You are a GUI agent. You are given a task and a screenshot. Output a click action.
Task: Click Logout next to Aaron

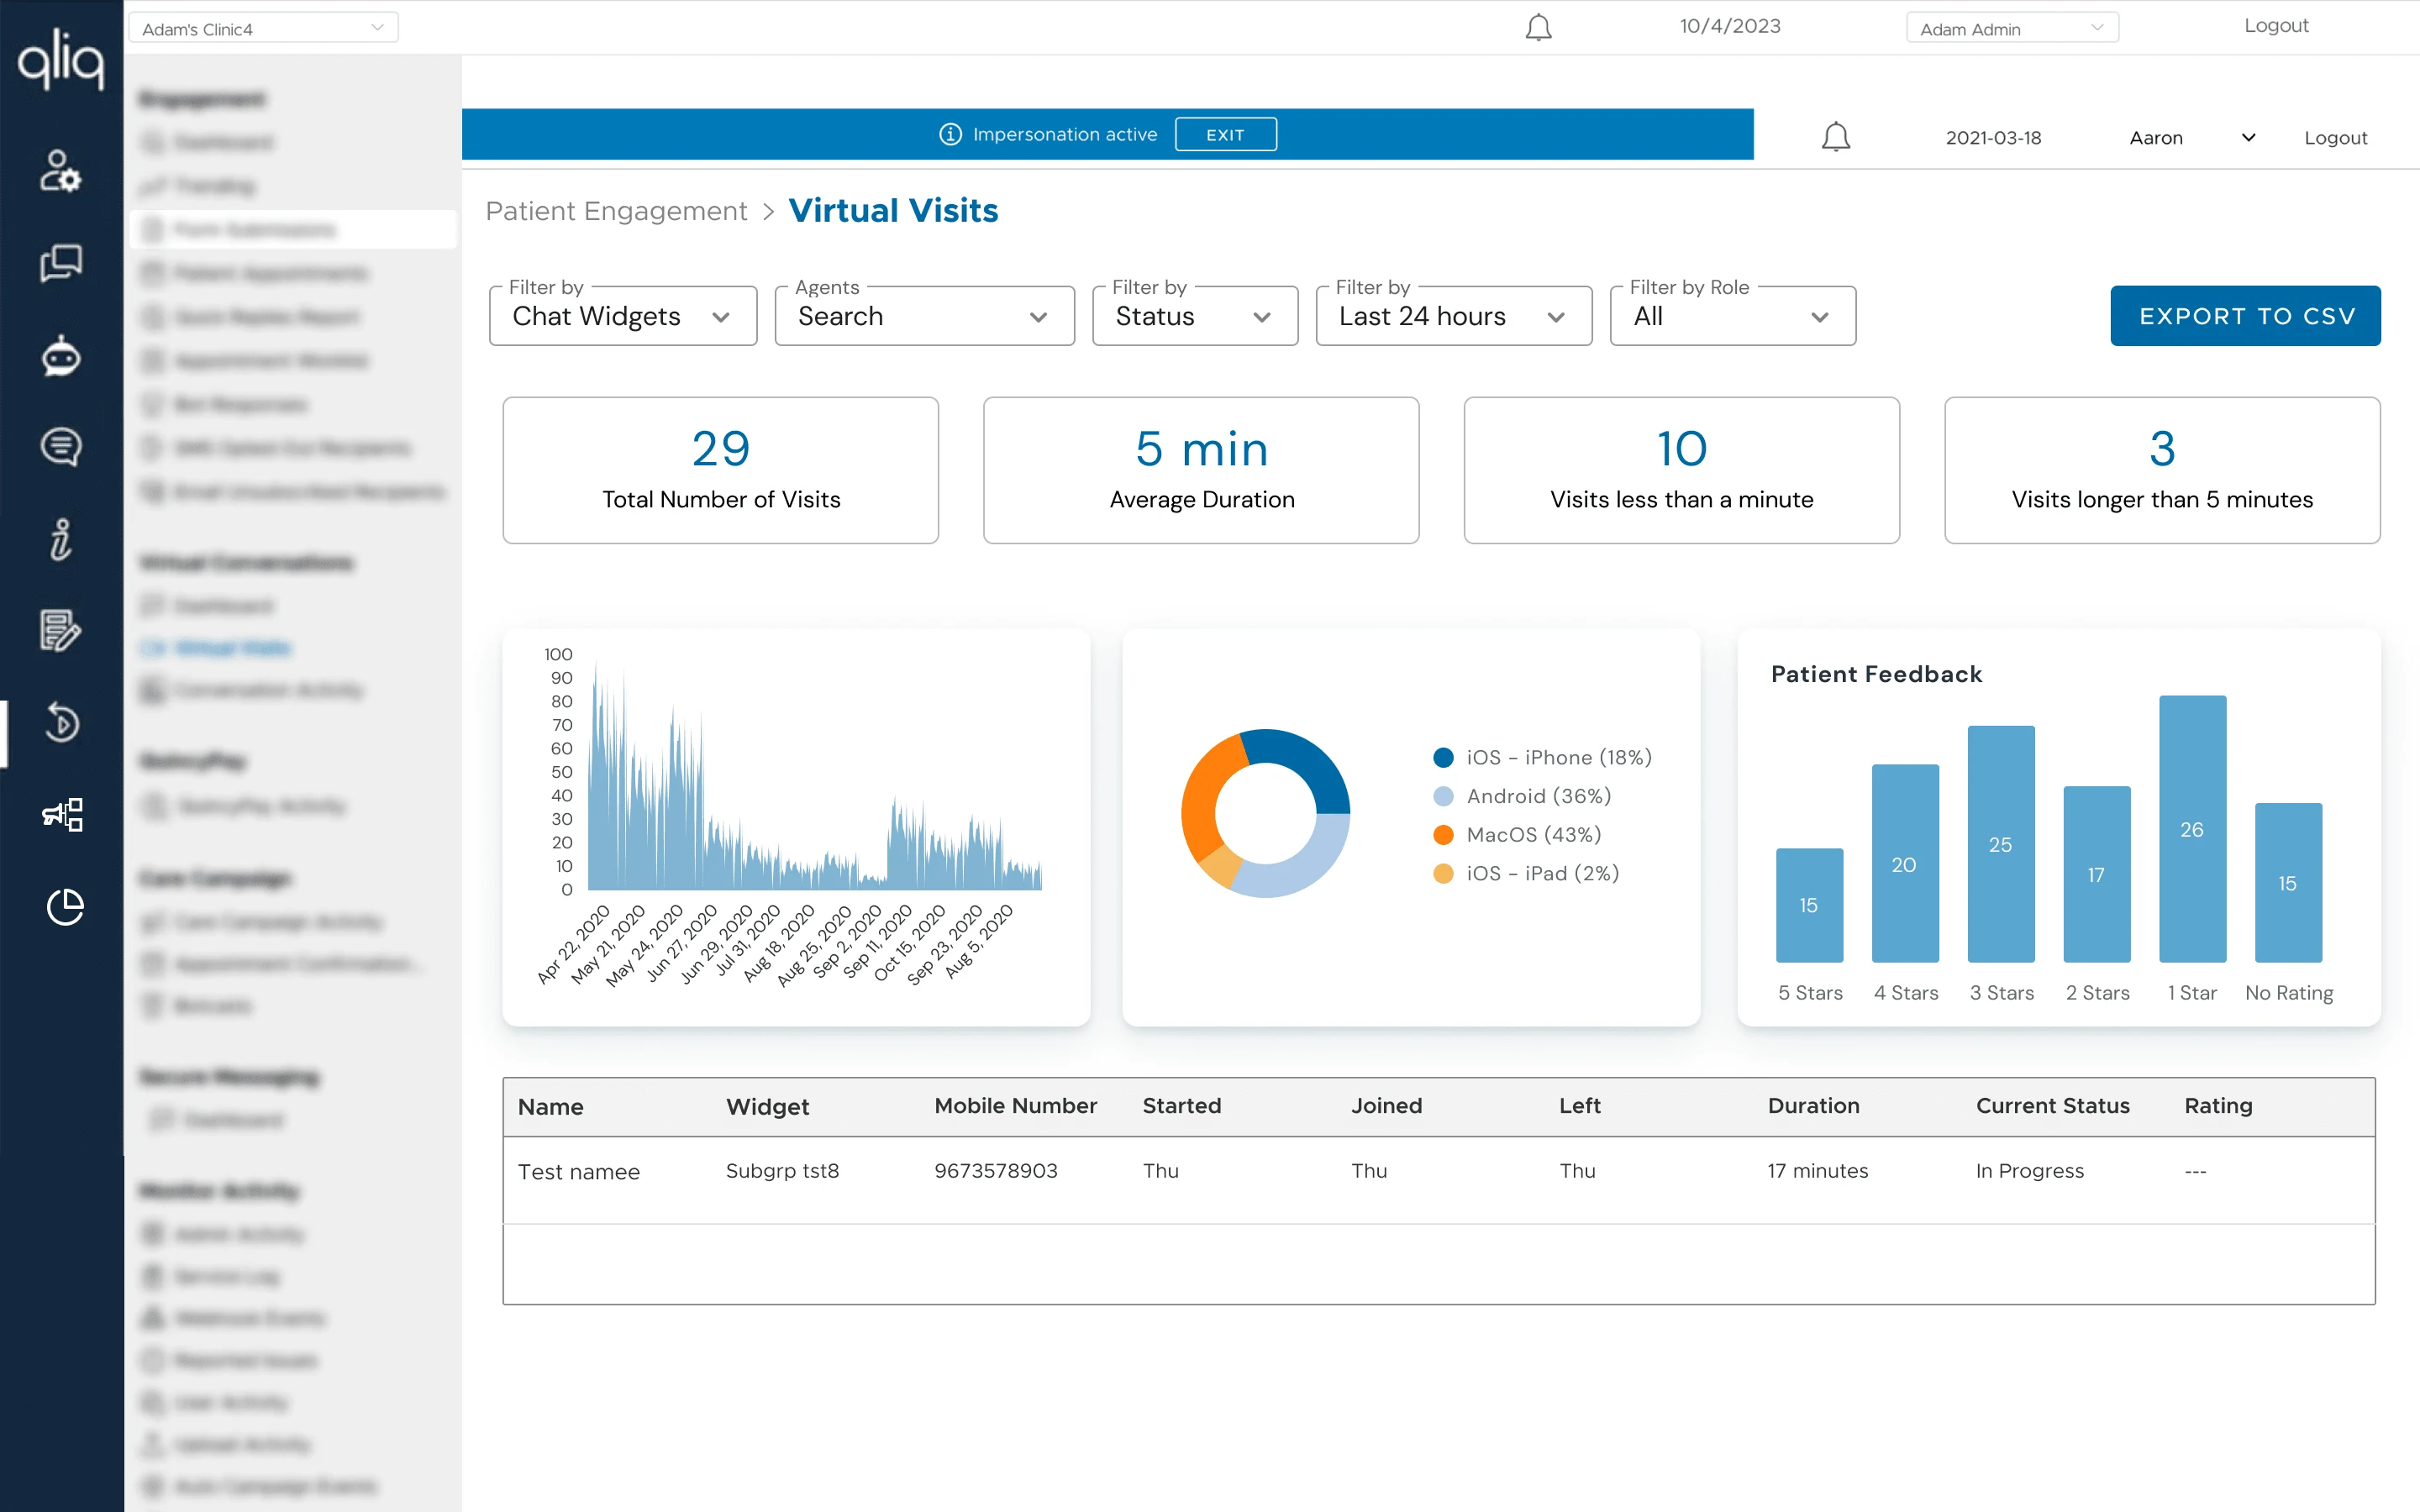(x=2335, y=138)
